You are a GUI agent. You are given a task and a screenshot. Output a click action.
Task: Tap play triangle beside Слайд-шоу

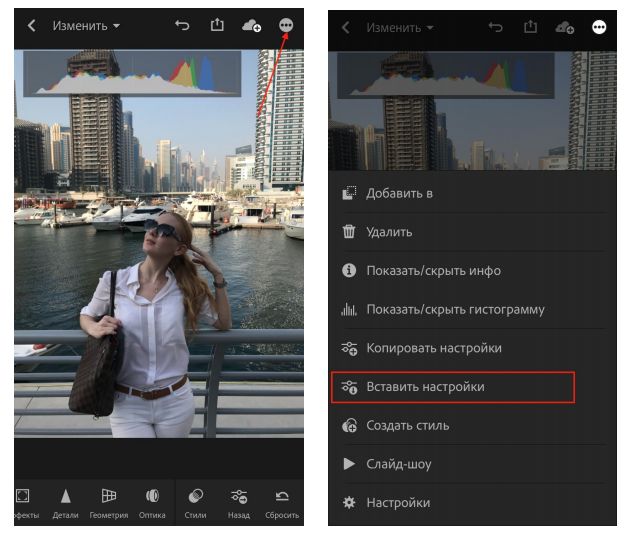[x=349, y=464]
